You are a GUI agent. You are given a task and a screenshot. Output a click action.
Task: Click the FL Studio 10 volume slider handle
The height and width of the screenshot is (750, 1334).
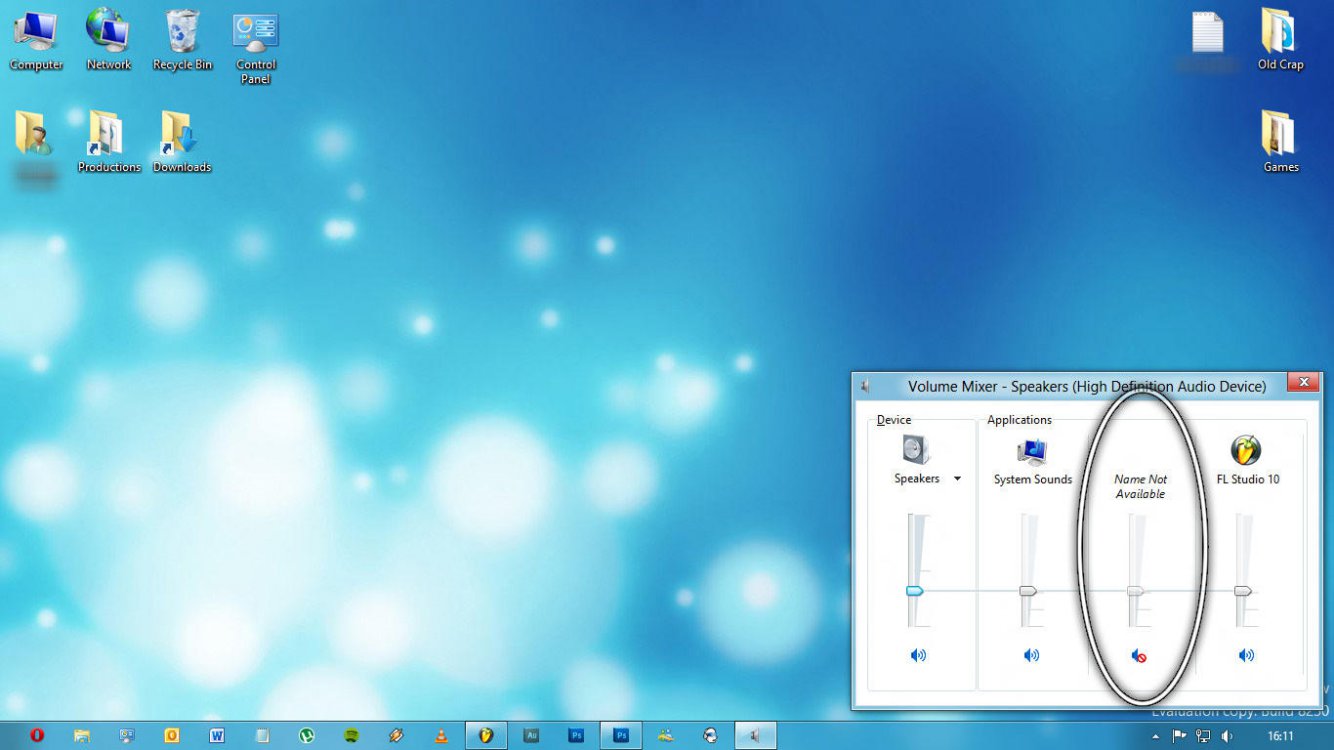[x=1243, y=591]
